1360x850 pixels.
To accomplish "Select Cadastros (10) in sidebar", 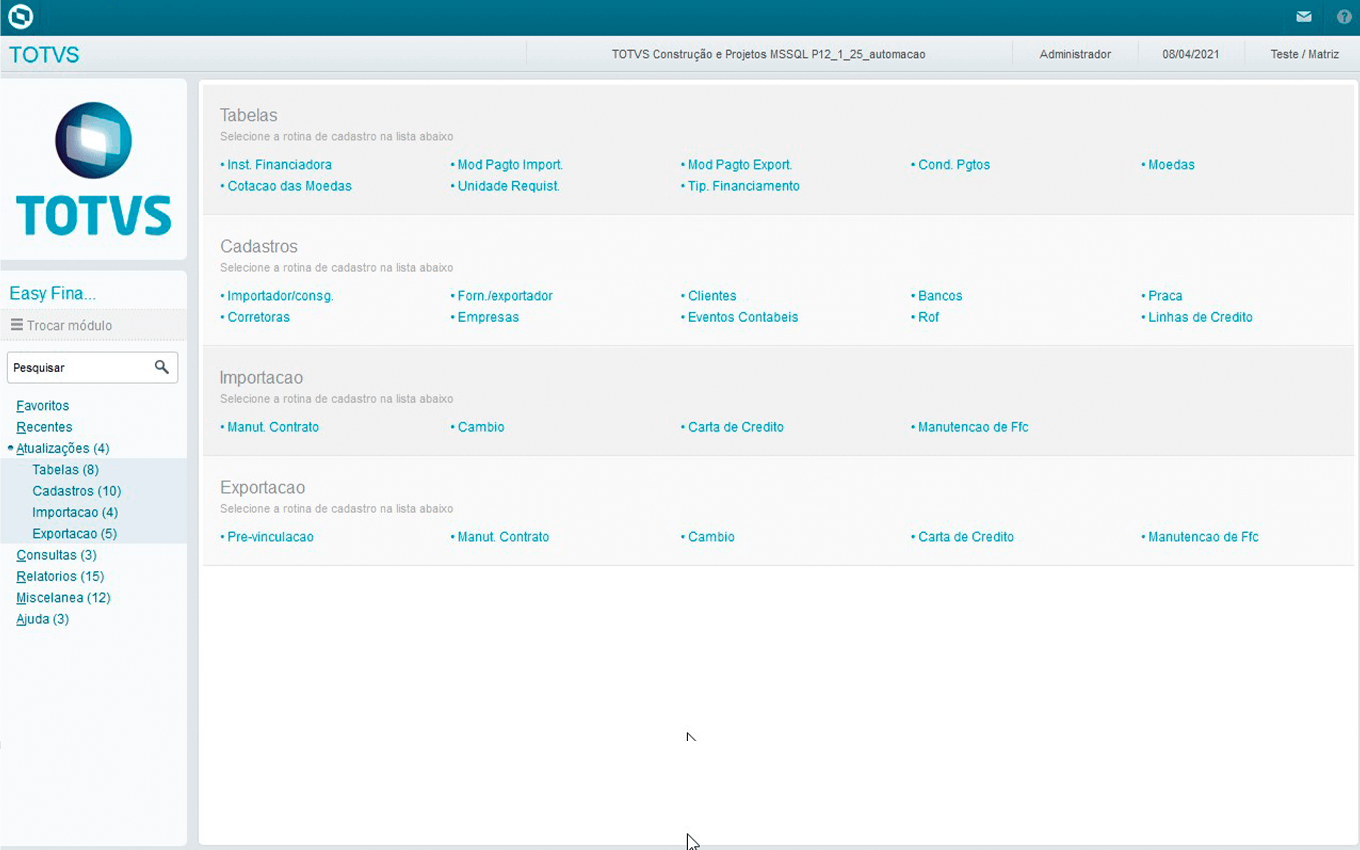I will click(76, 491).
